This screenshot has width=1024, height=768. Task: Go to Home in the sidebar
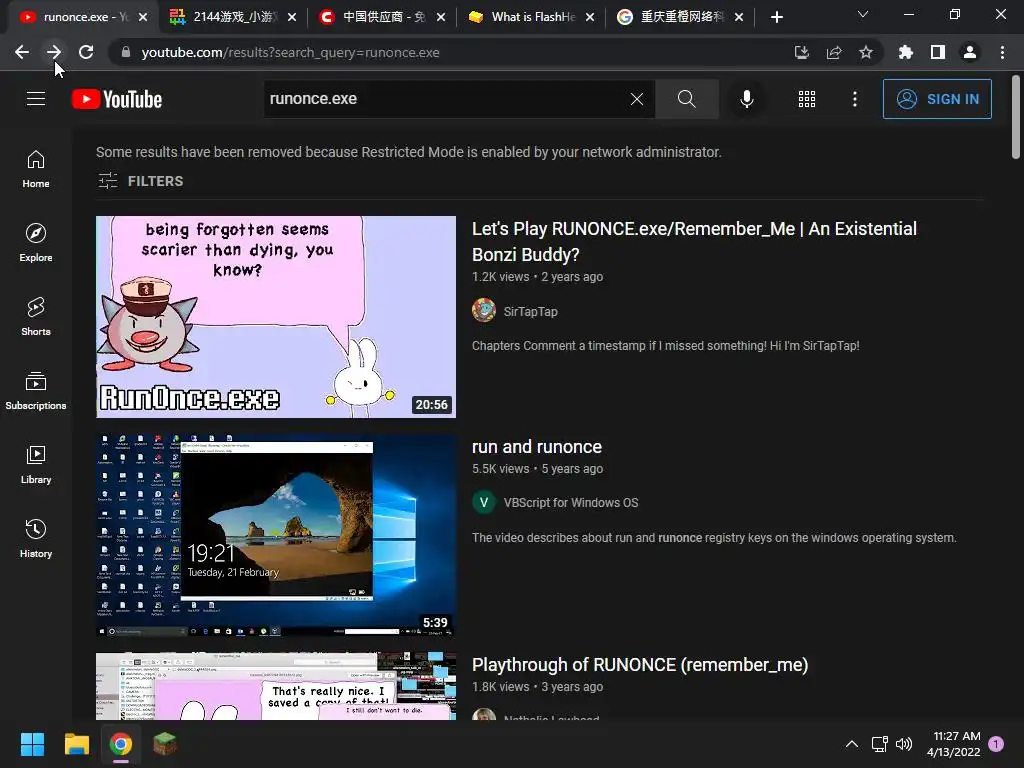click(36, 169)
